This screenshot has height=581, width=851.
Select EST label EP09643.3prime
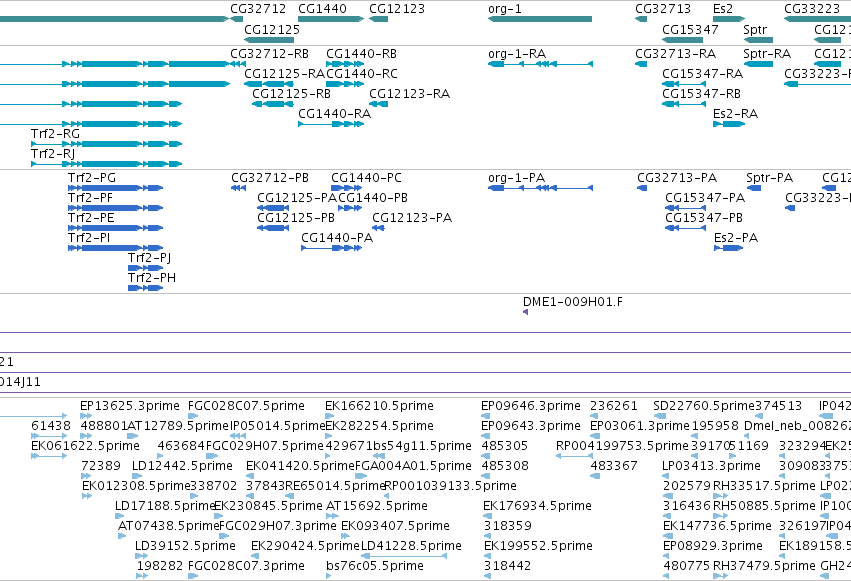(531, 426)
